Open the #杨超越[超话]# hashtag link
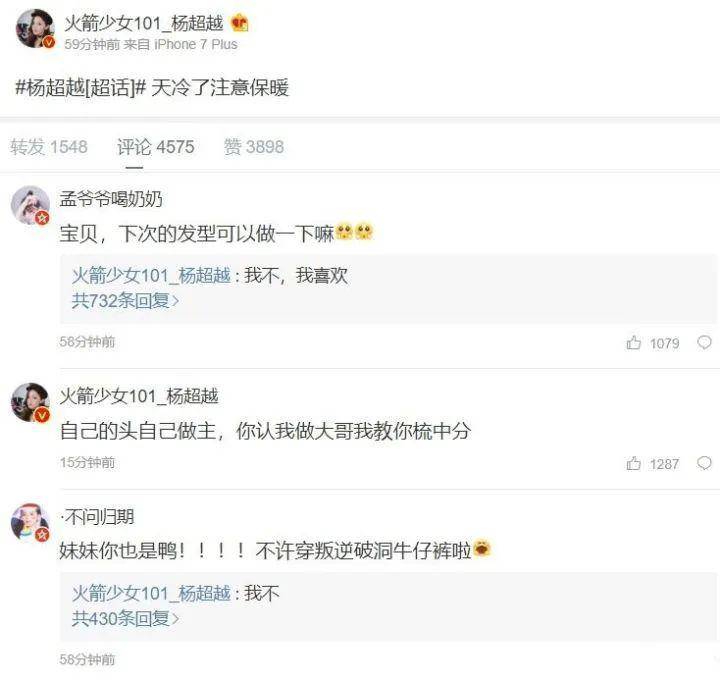The width and height of the screenshot is (720, 681). pyautogui.click(x=79, y=87)
